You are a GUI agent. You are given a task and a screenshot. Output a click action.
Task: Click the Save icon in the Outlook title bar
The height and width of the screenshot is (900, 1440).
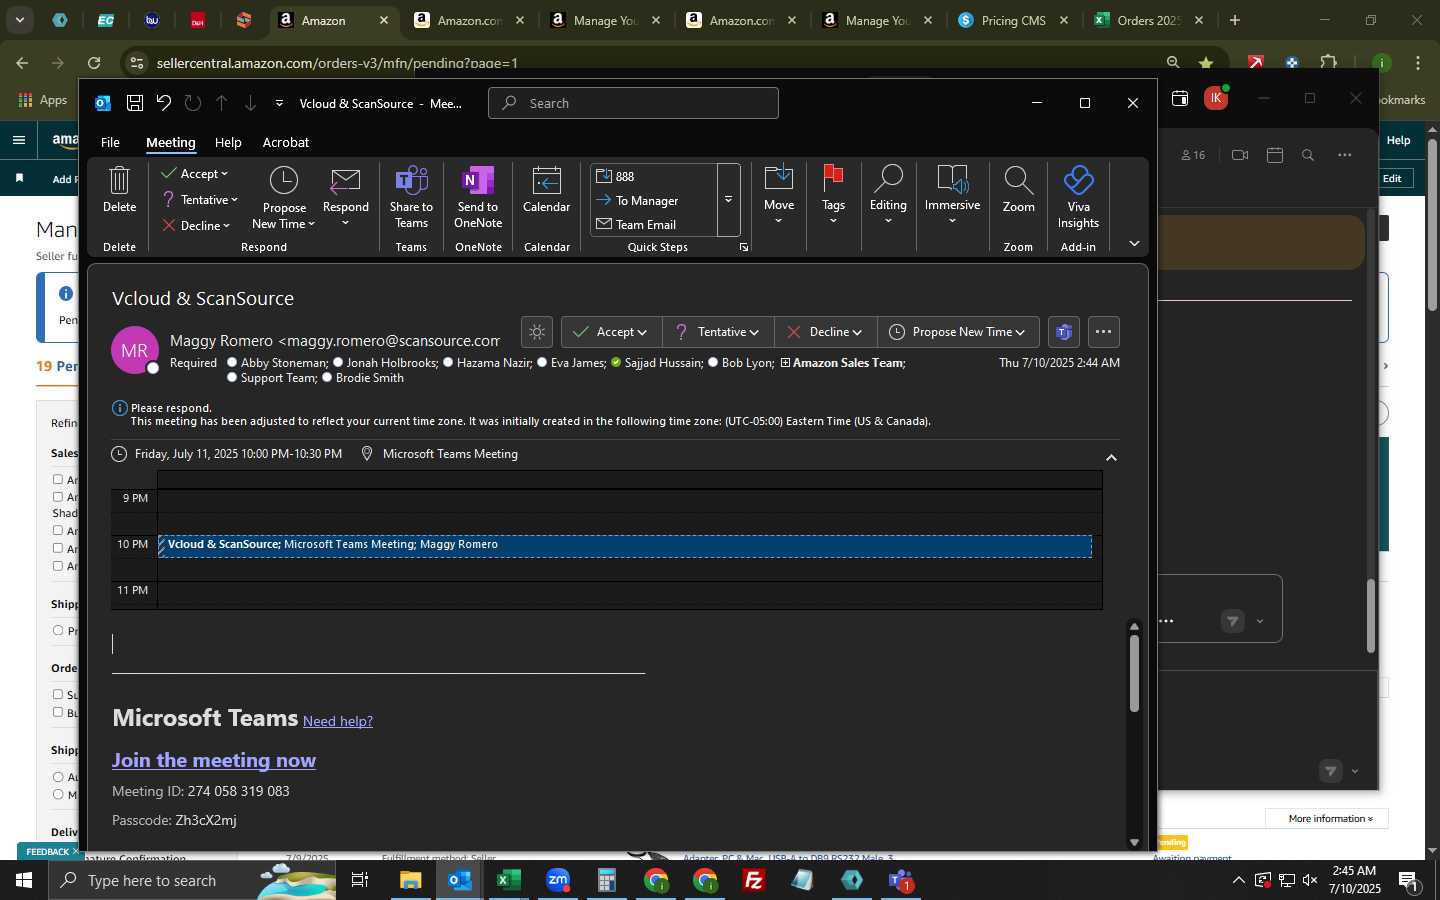(134, 103)
